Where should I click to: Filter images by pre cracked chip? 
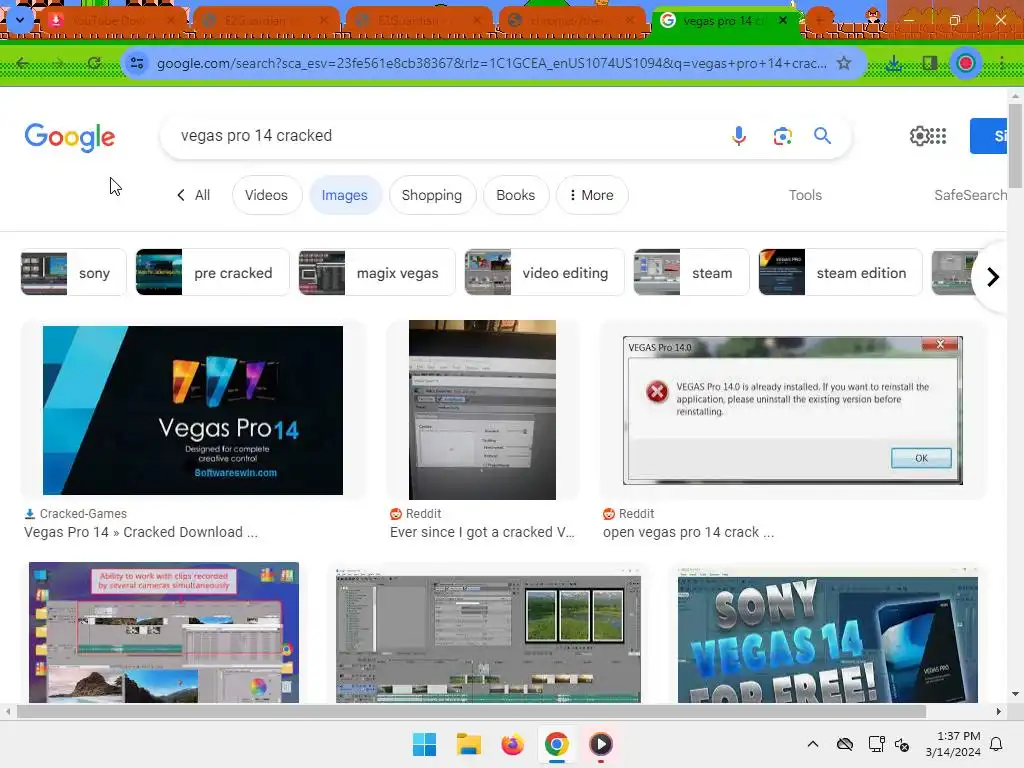point(212,272)
